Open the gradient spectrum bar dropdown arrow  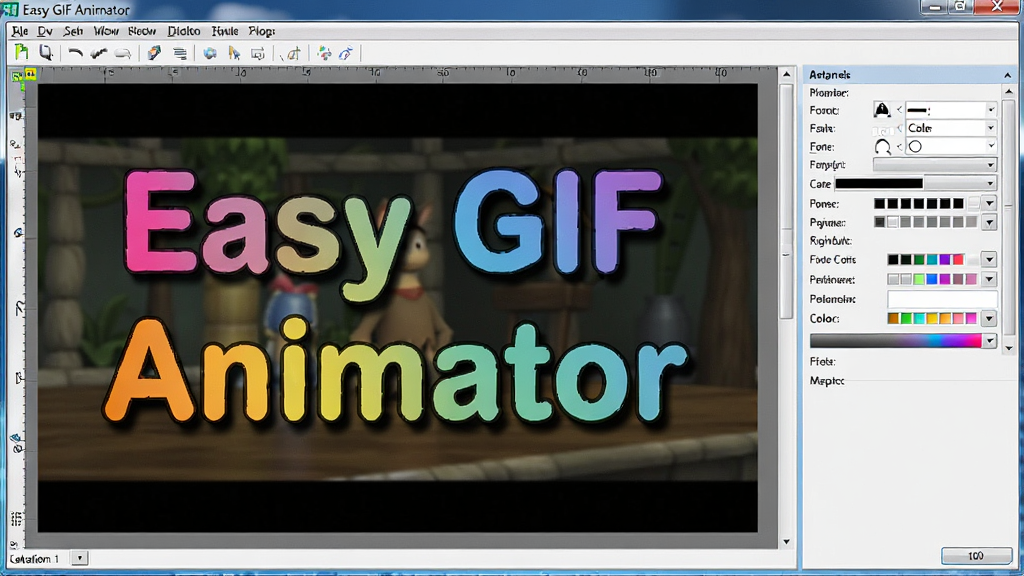(990, 341)
